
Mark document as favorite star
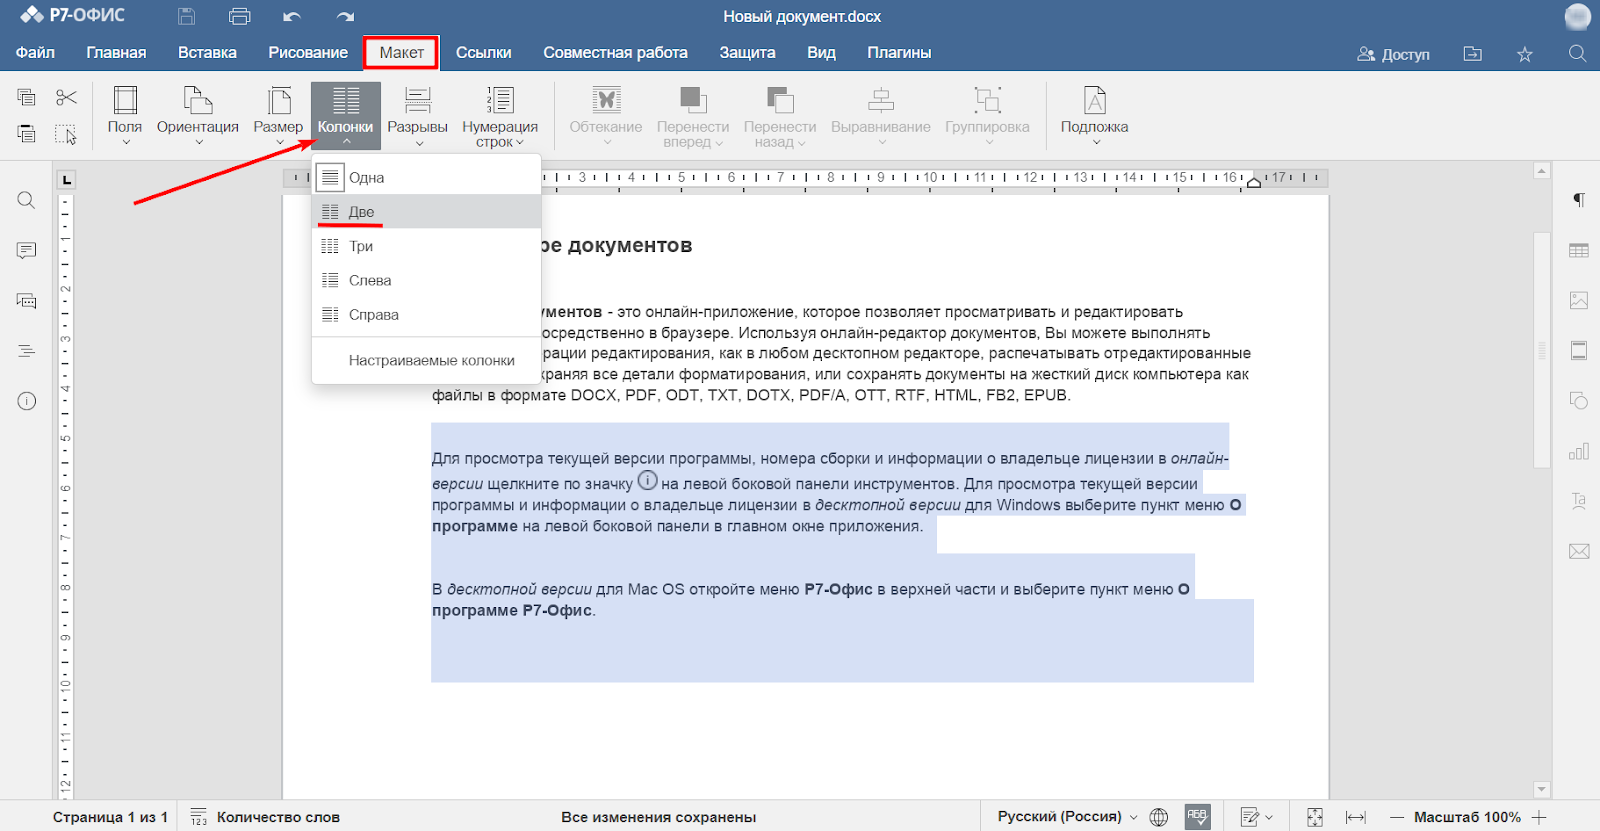[1525, 54]
